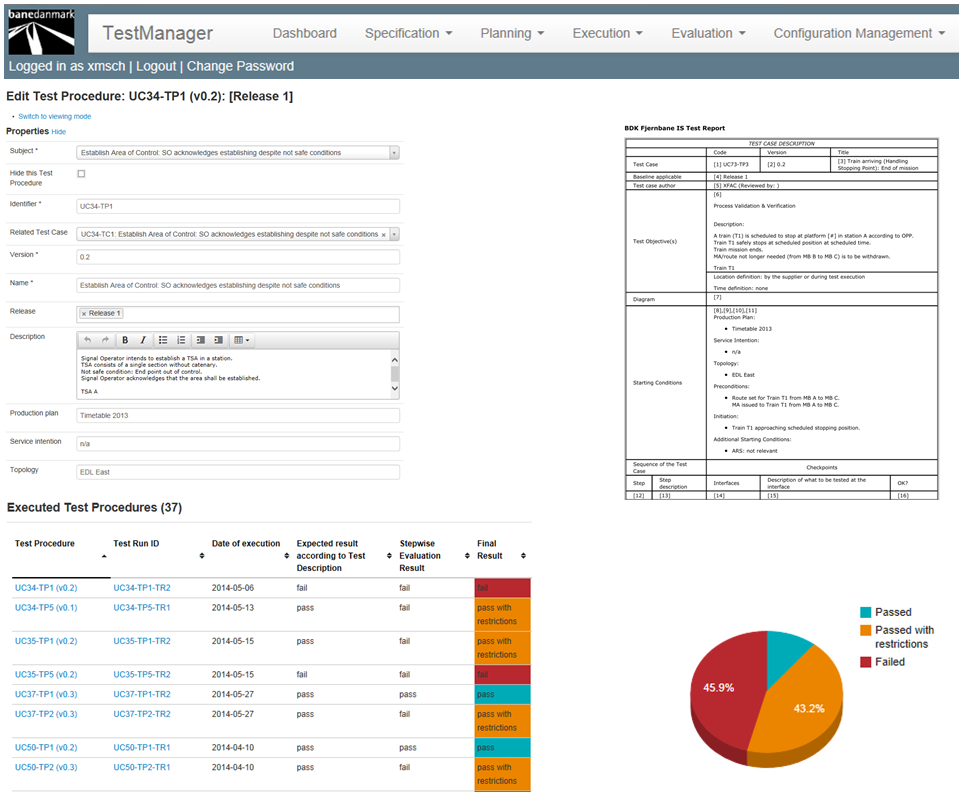The height and width of the screenshot is (800, 963).
Task: Clear the Related Test Case selection
Action: pos(384,234)
